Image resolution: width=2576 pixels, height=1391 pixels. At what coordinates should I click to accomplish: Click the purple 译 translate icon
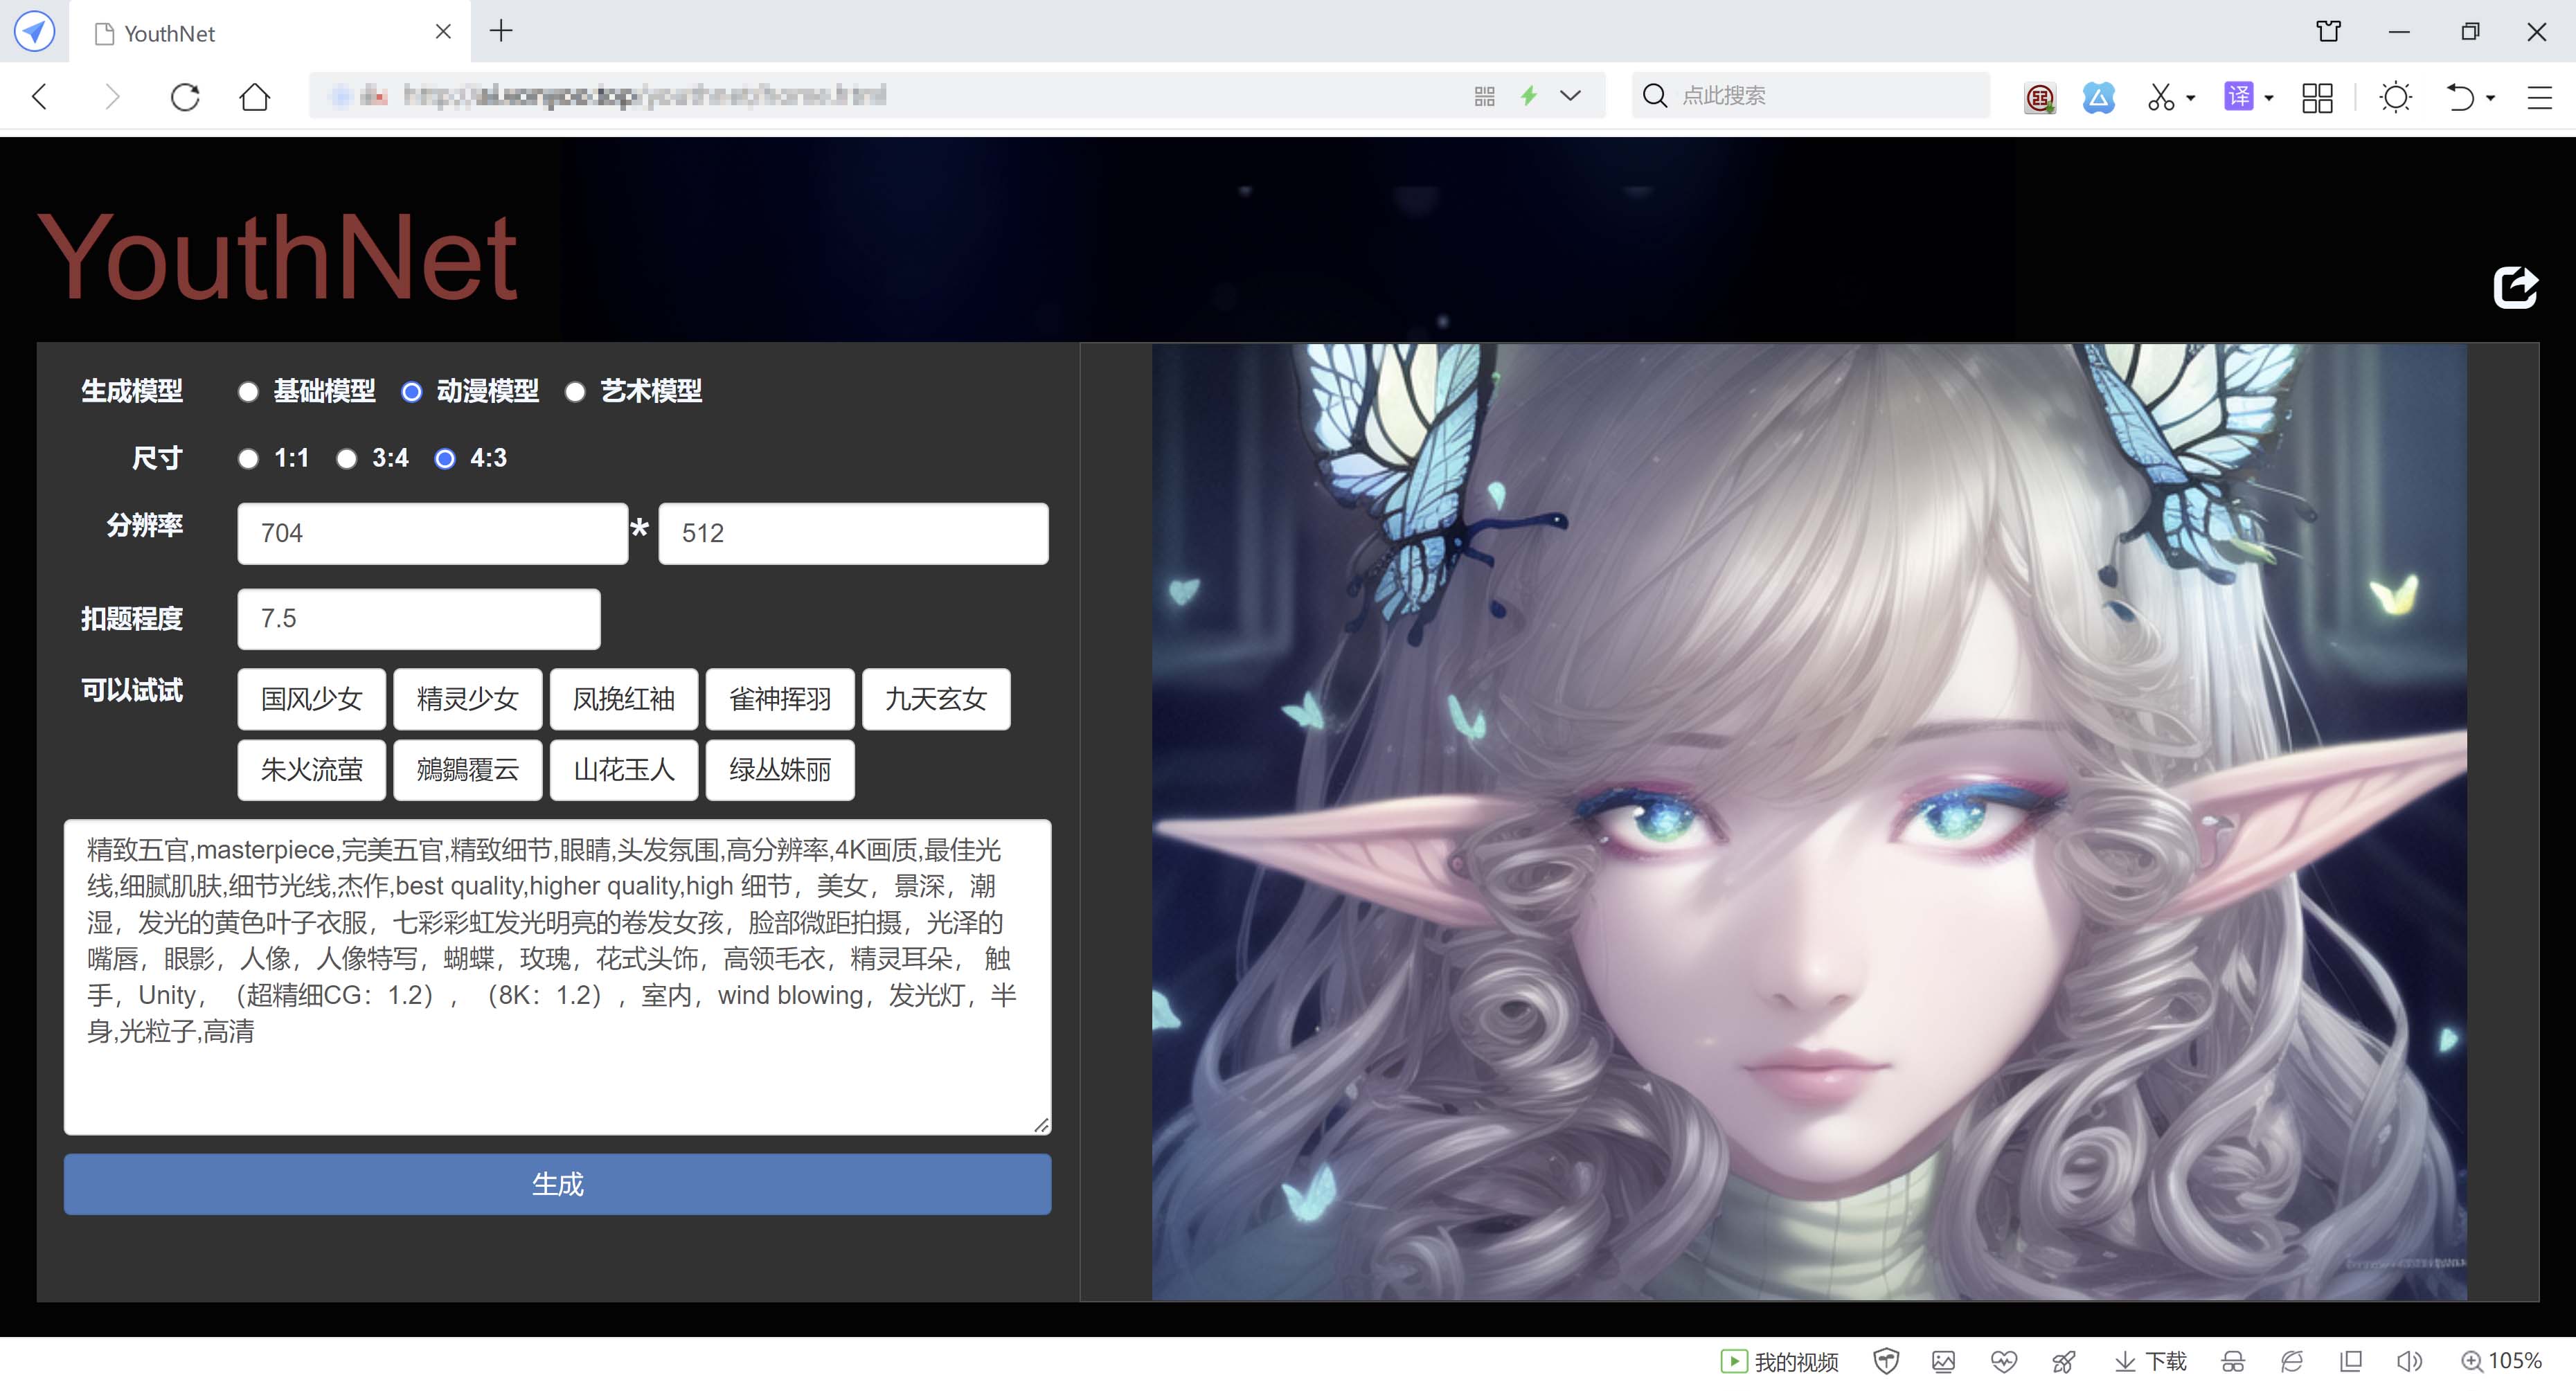(x=2238, y=96)
